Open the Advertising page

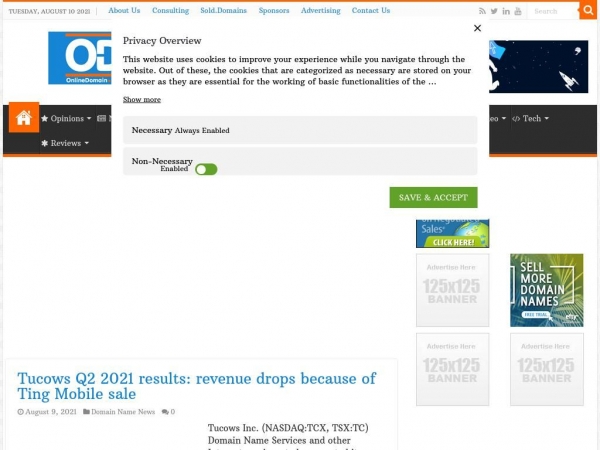(x=321, y=10)
